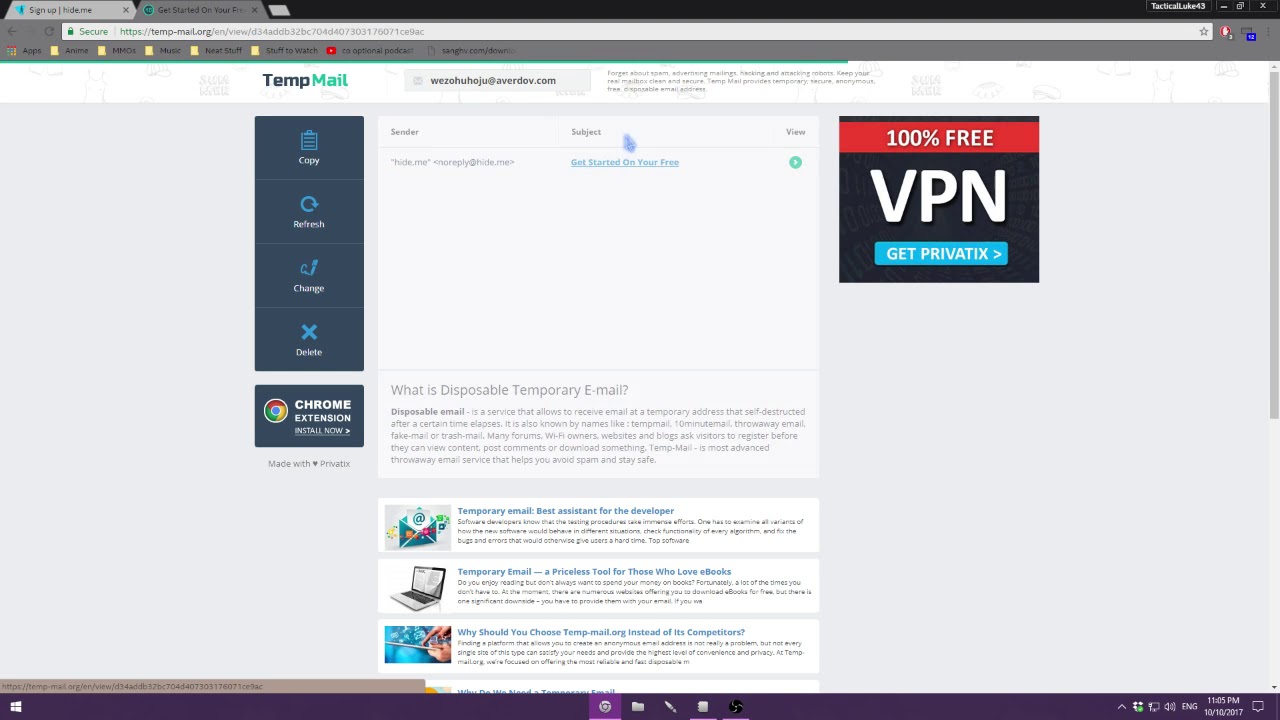The width and height of the screenshot is (1280, 720).
Task: Click the temp email address field
Action: pyautogui.click(x=496, y=80)
